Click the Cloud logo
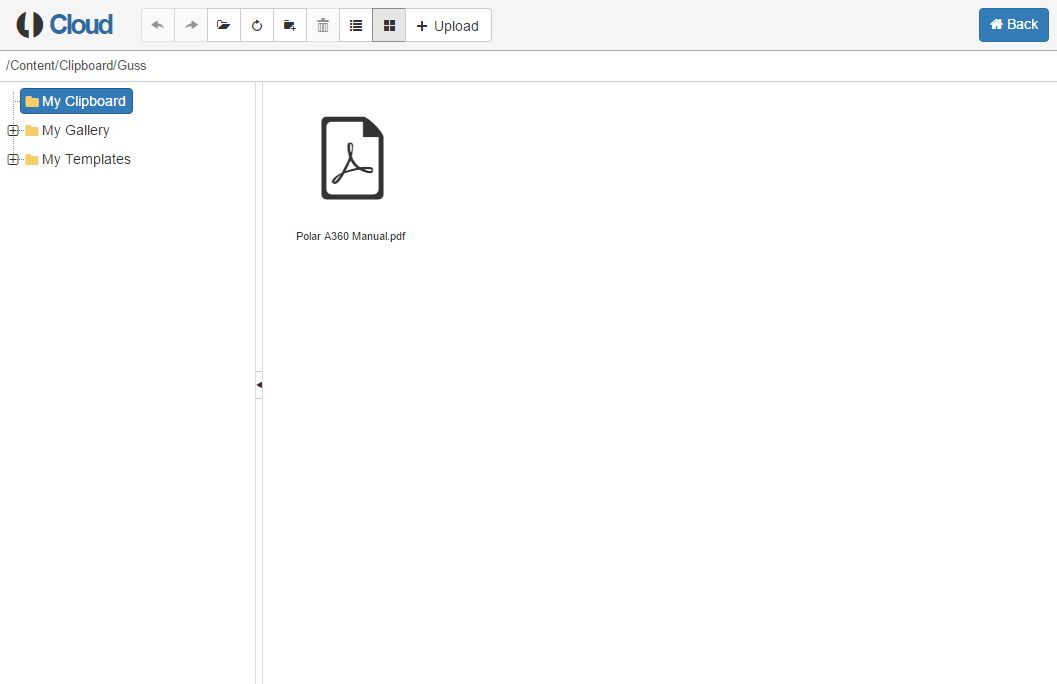 tap(65, 25)
